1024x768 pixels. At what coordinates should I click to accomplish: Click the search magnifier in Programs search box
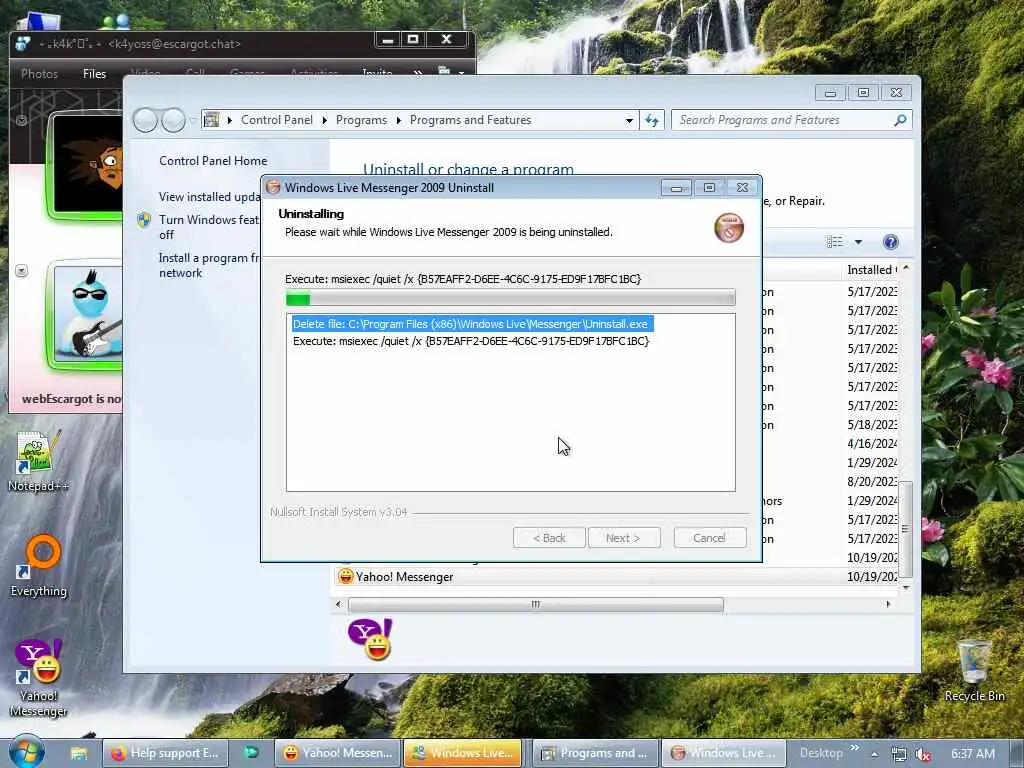900,120
